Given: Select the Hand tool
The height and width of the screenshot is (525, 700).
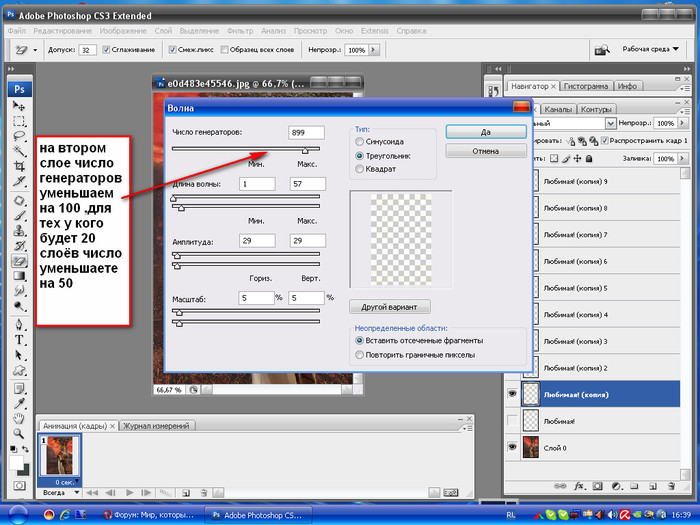Looking at the screenshot, I should [19, 418].
